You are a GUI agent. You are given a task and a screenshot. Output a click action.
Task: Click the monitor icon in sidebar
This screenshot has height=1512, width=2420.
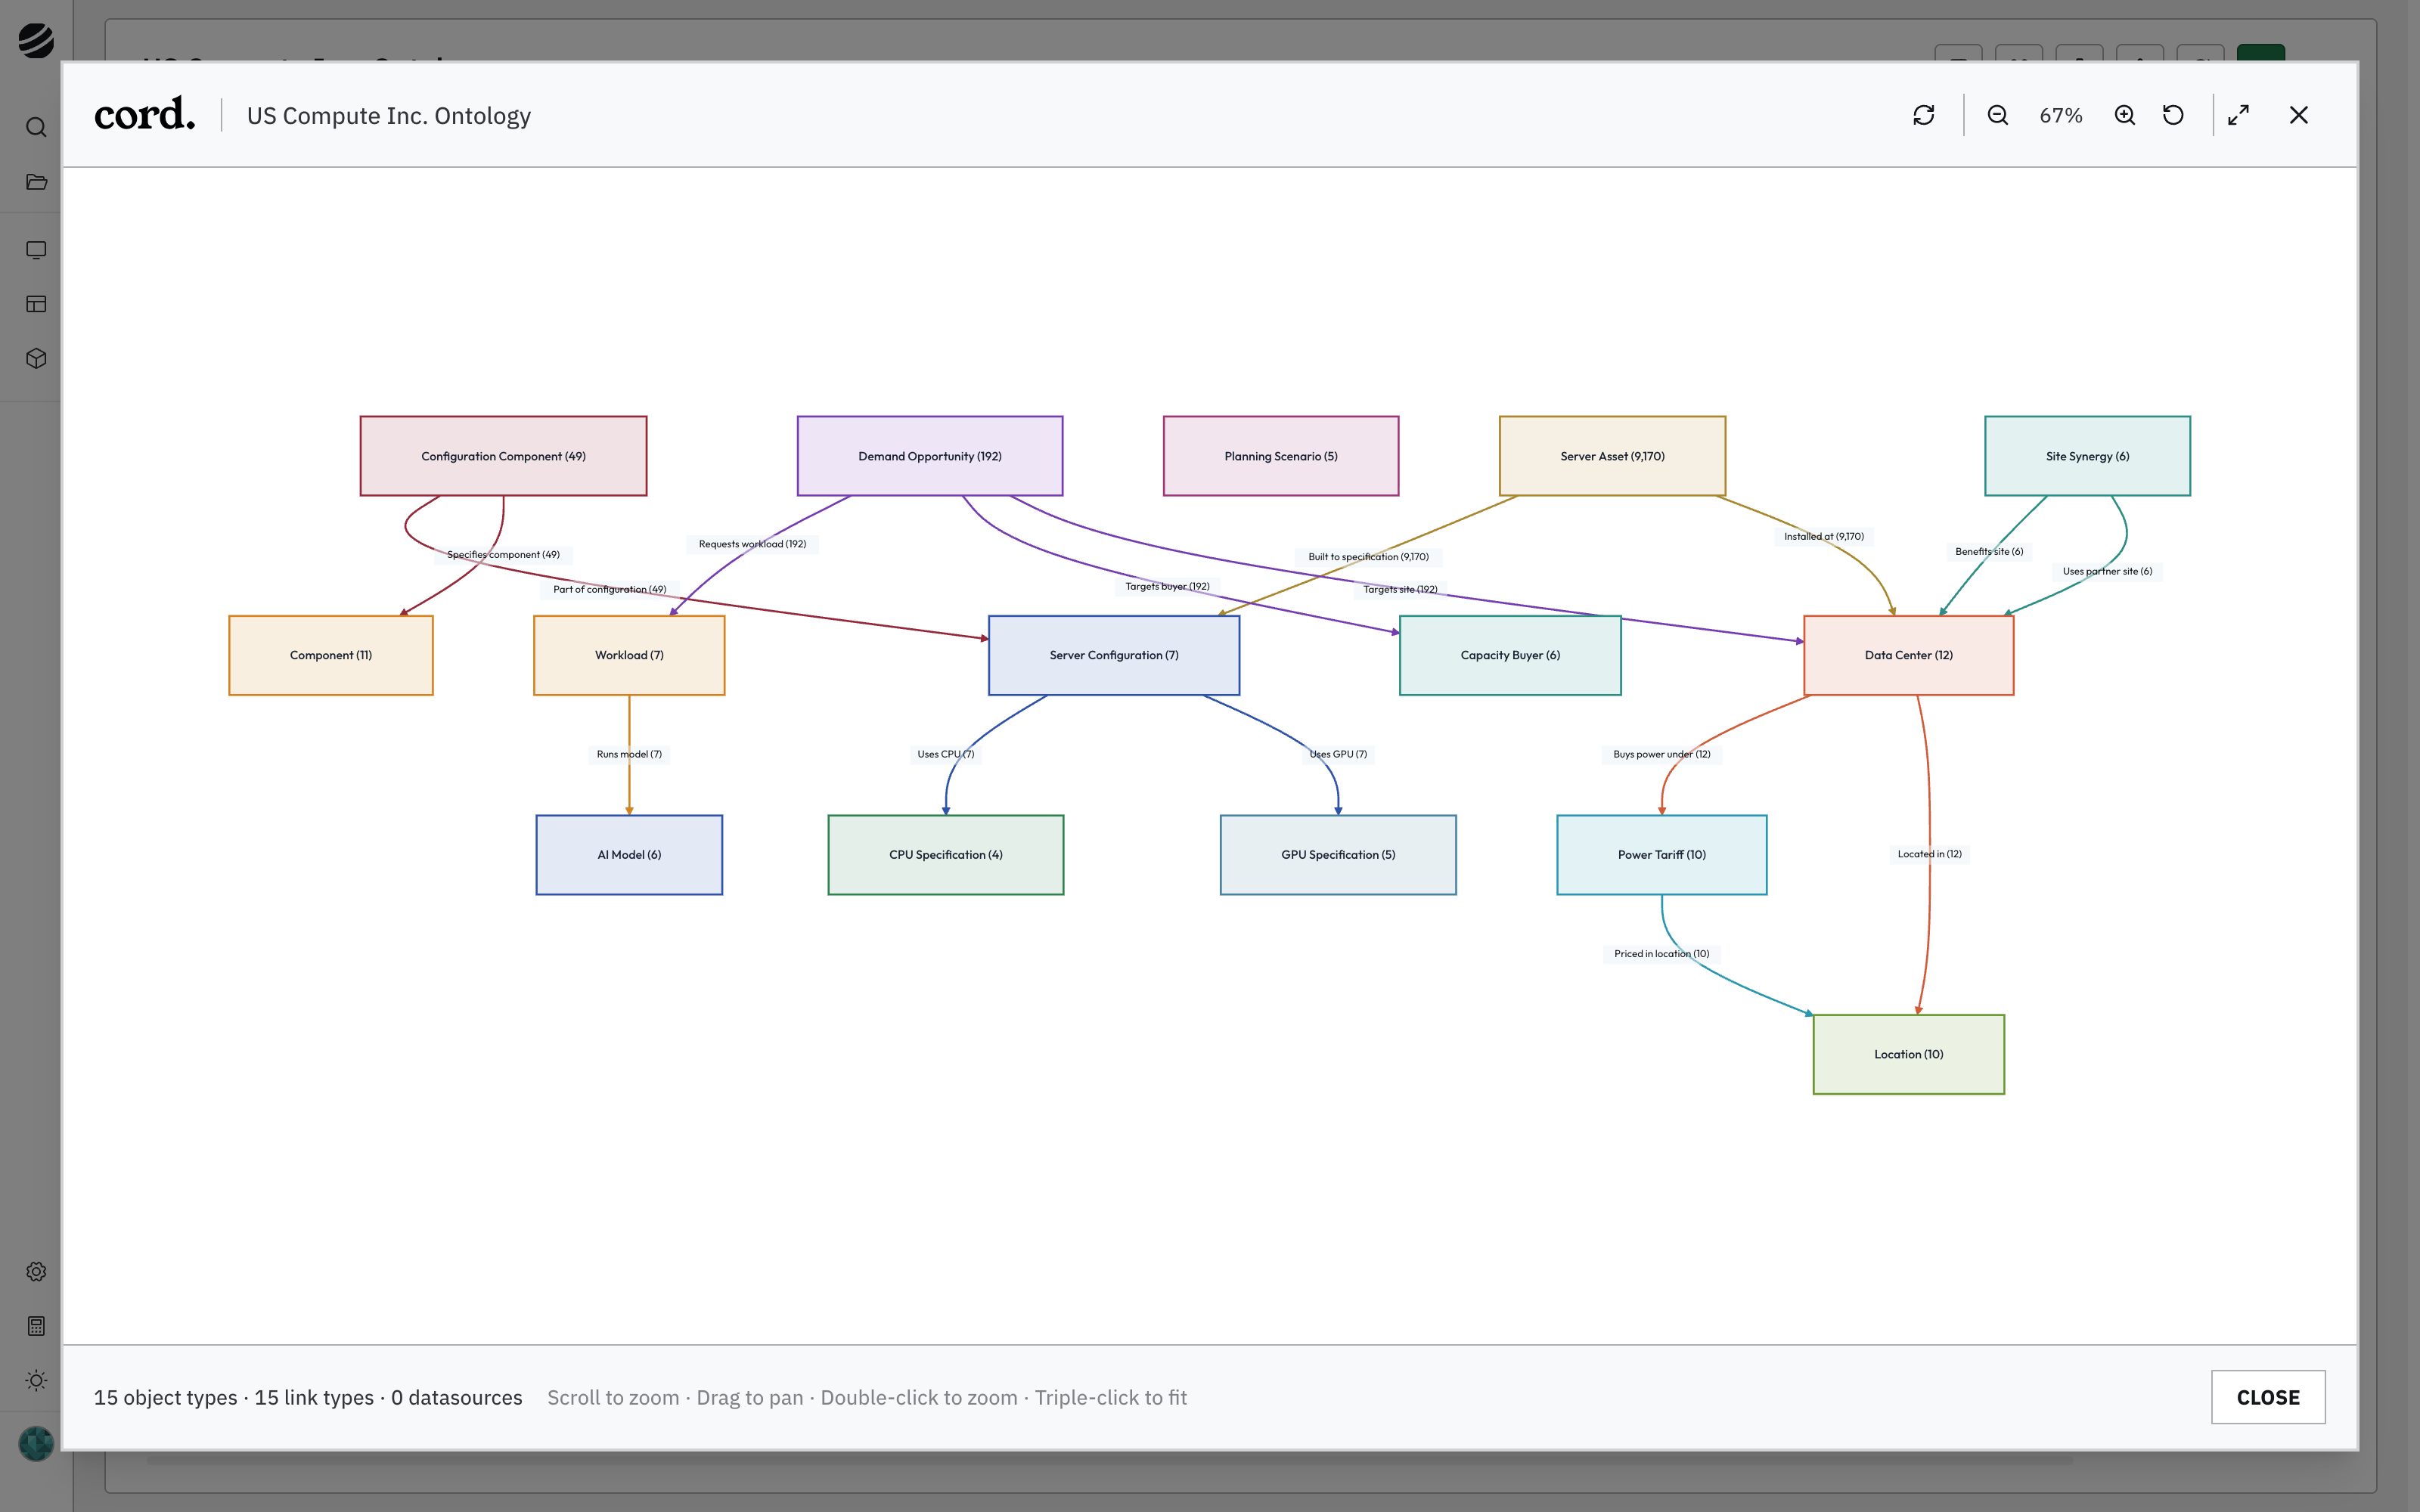(x=36, y=250)
